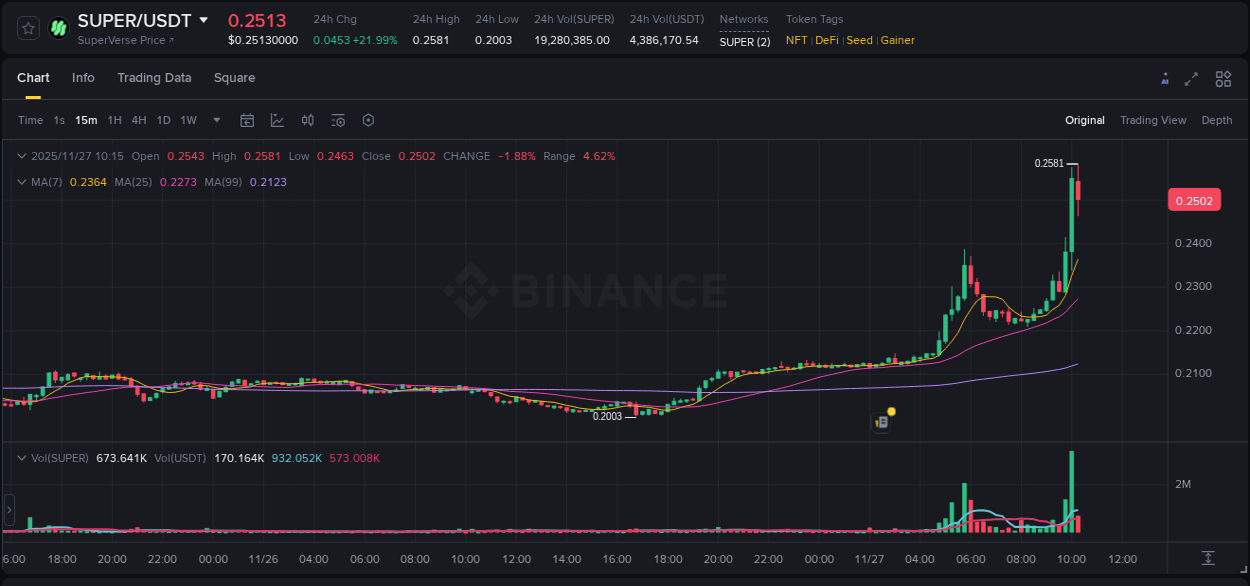Open the technical indicators settings icon

[x=338, y=120]
